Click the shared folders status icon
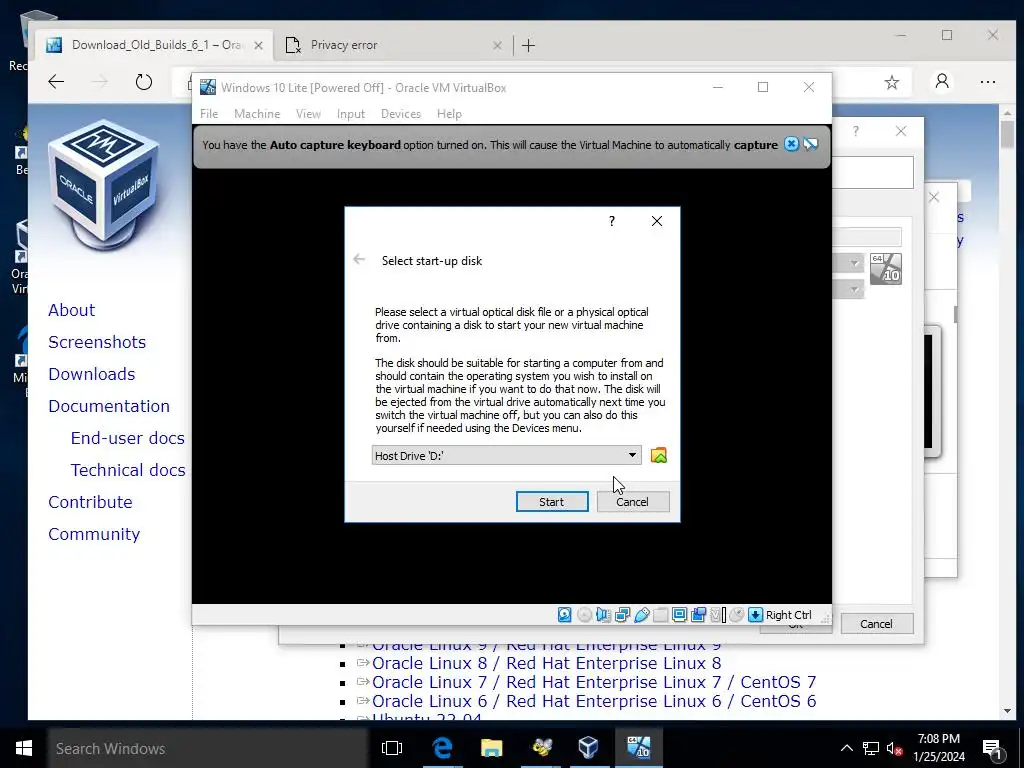The width and height of the screenshot is (1024, 768). [x=660, y=615]
